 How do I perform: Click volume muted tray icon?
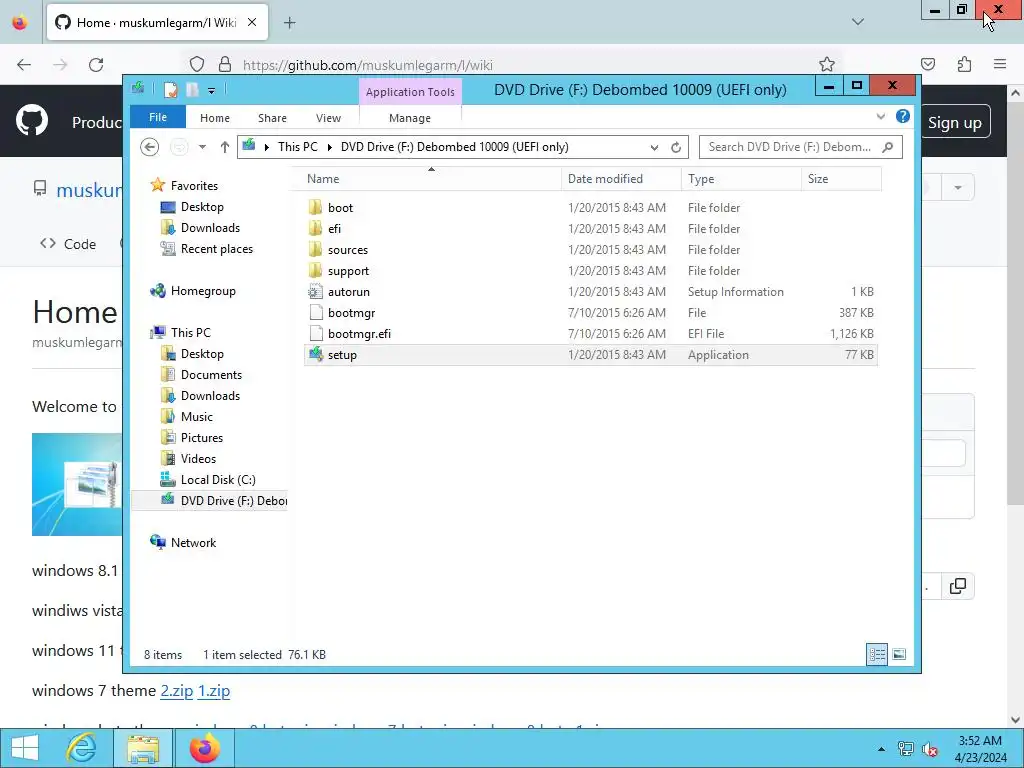click(929, 749)
